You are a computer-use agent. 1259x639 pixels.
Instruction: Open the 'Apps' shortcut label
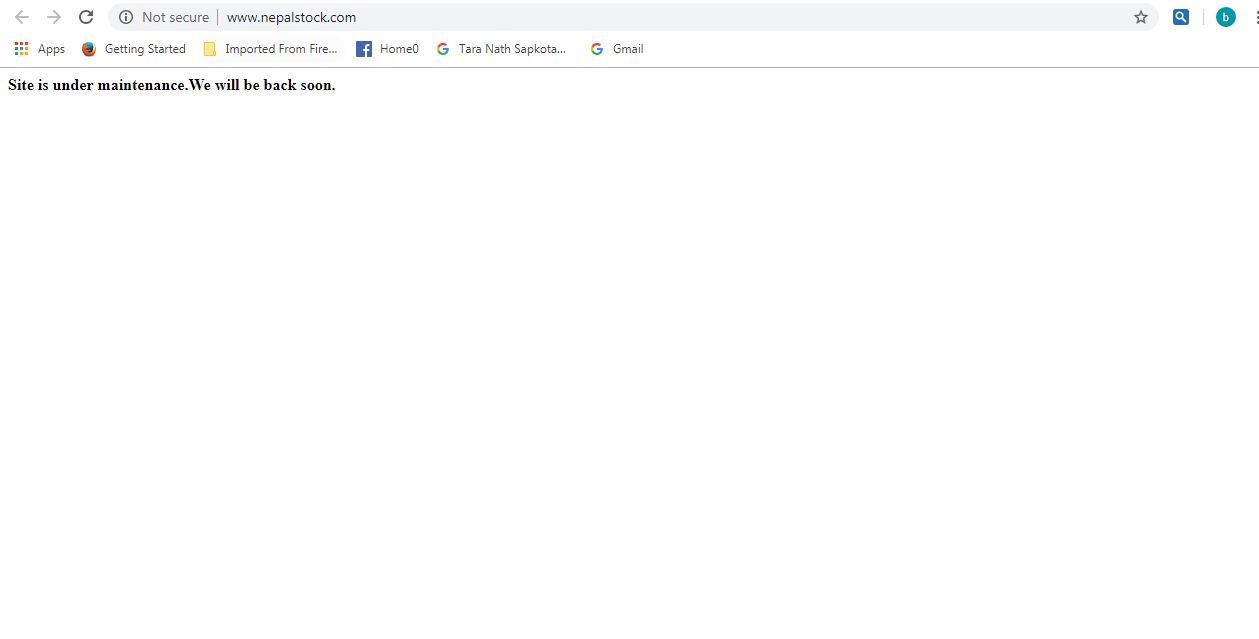(x=51, y=49)
